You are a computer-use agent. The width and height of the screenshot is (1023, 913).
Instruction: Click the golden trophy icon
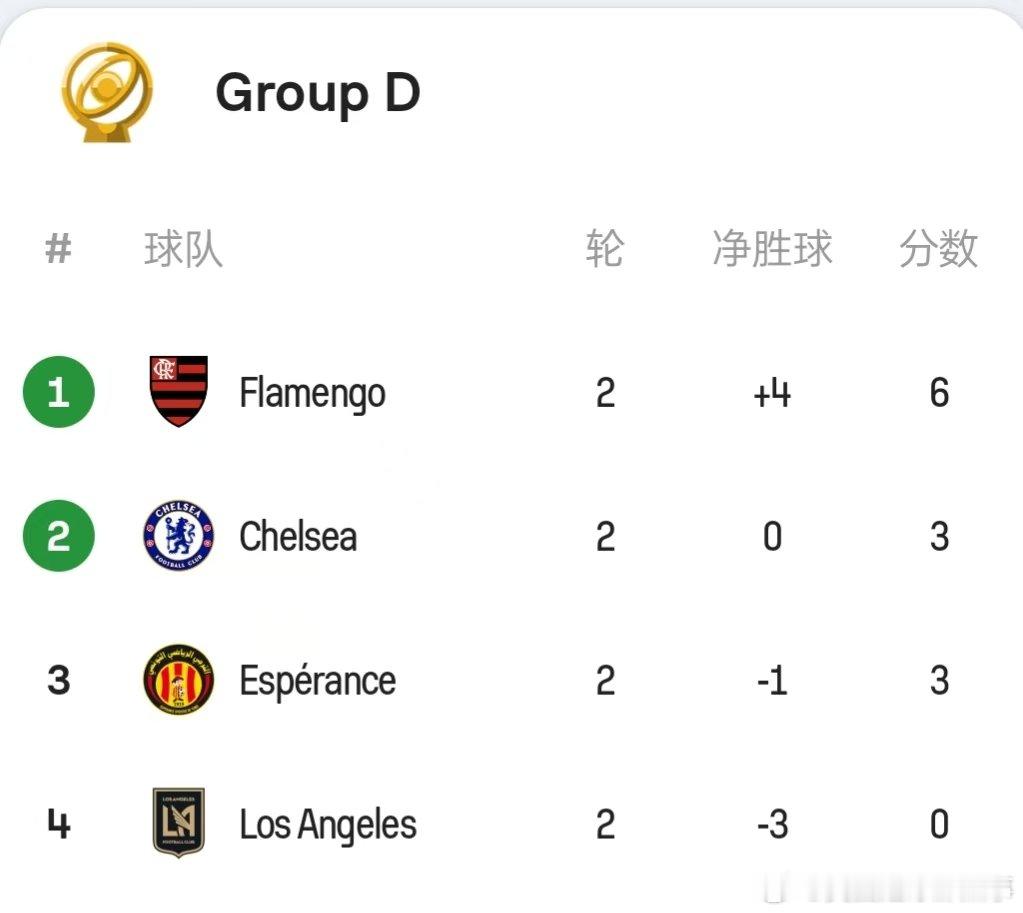pyautogui.click(x=107, y=92)
